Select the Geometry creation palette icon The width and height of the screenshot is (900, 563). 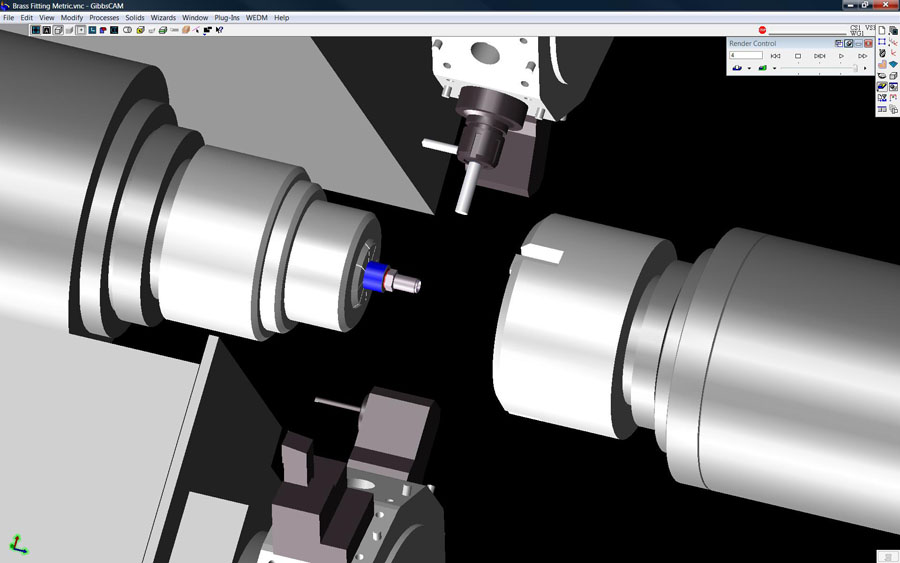tap(881, 42)
